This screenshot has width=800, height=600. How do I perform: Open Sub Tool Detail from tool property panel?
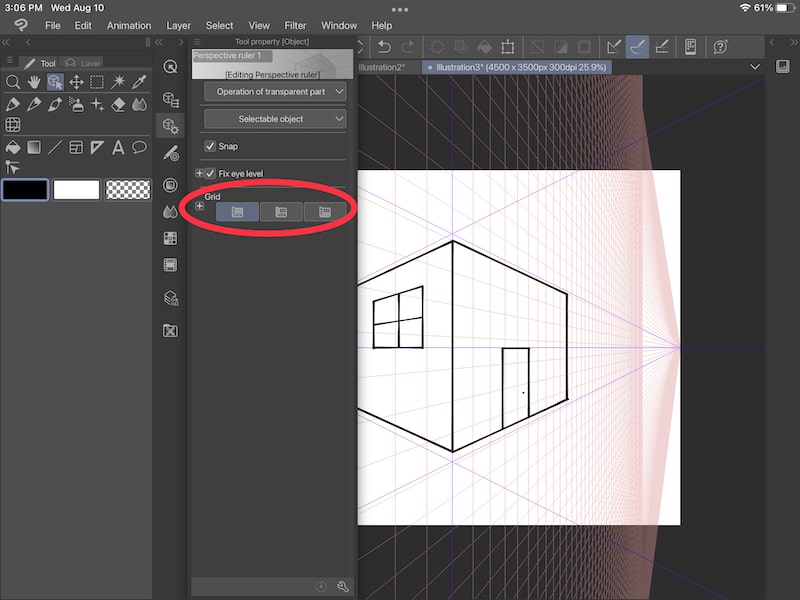343,587
